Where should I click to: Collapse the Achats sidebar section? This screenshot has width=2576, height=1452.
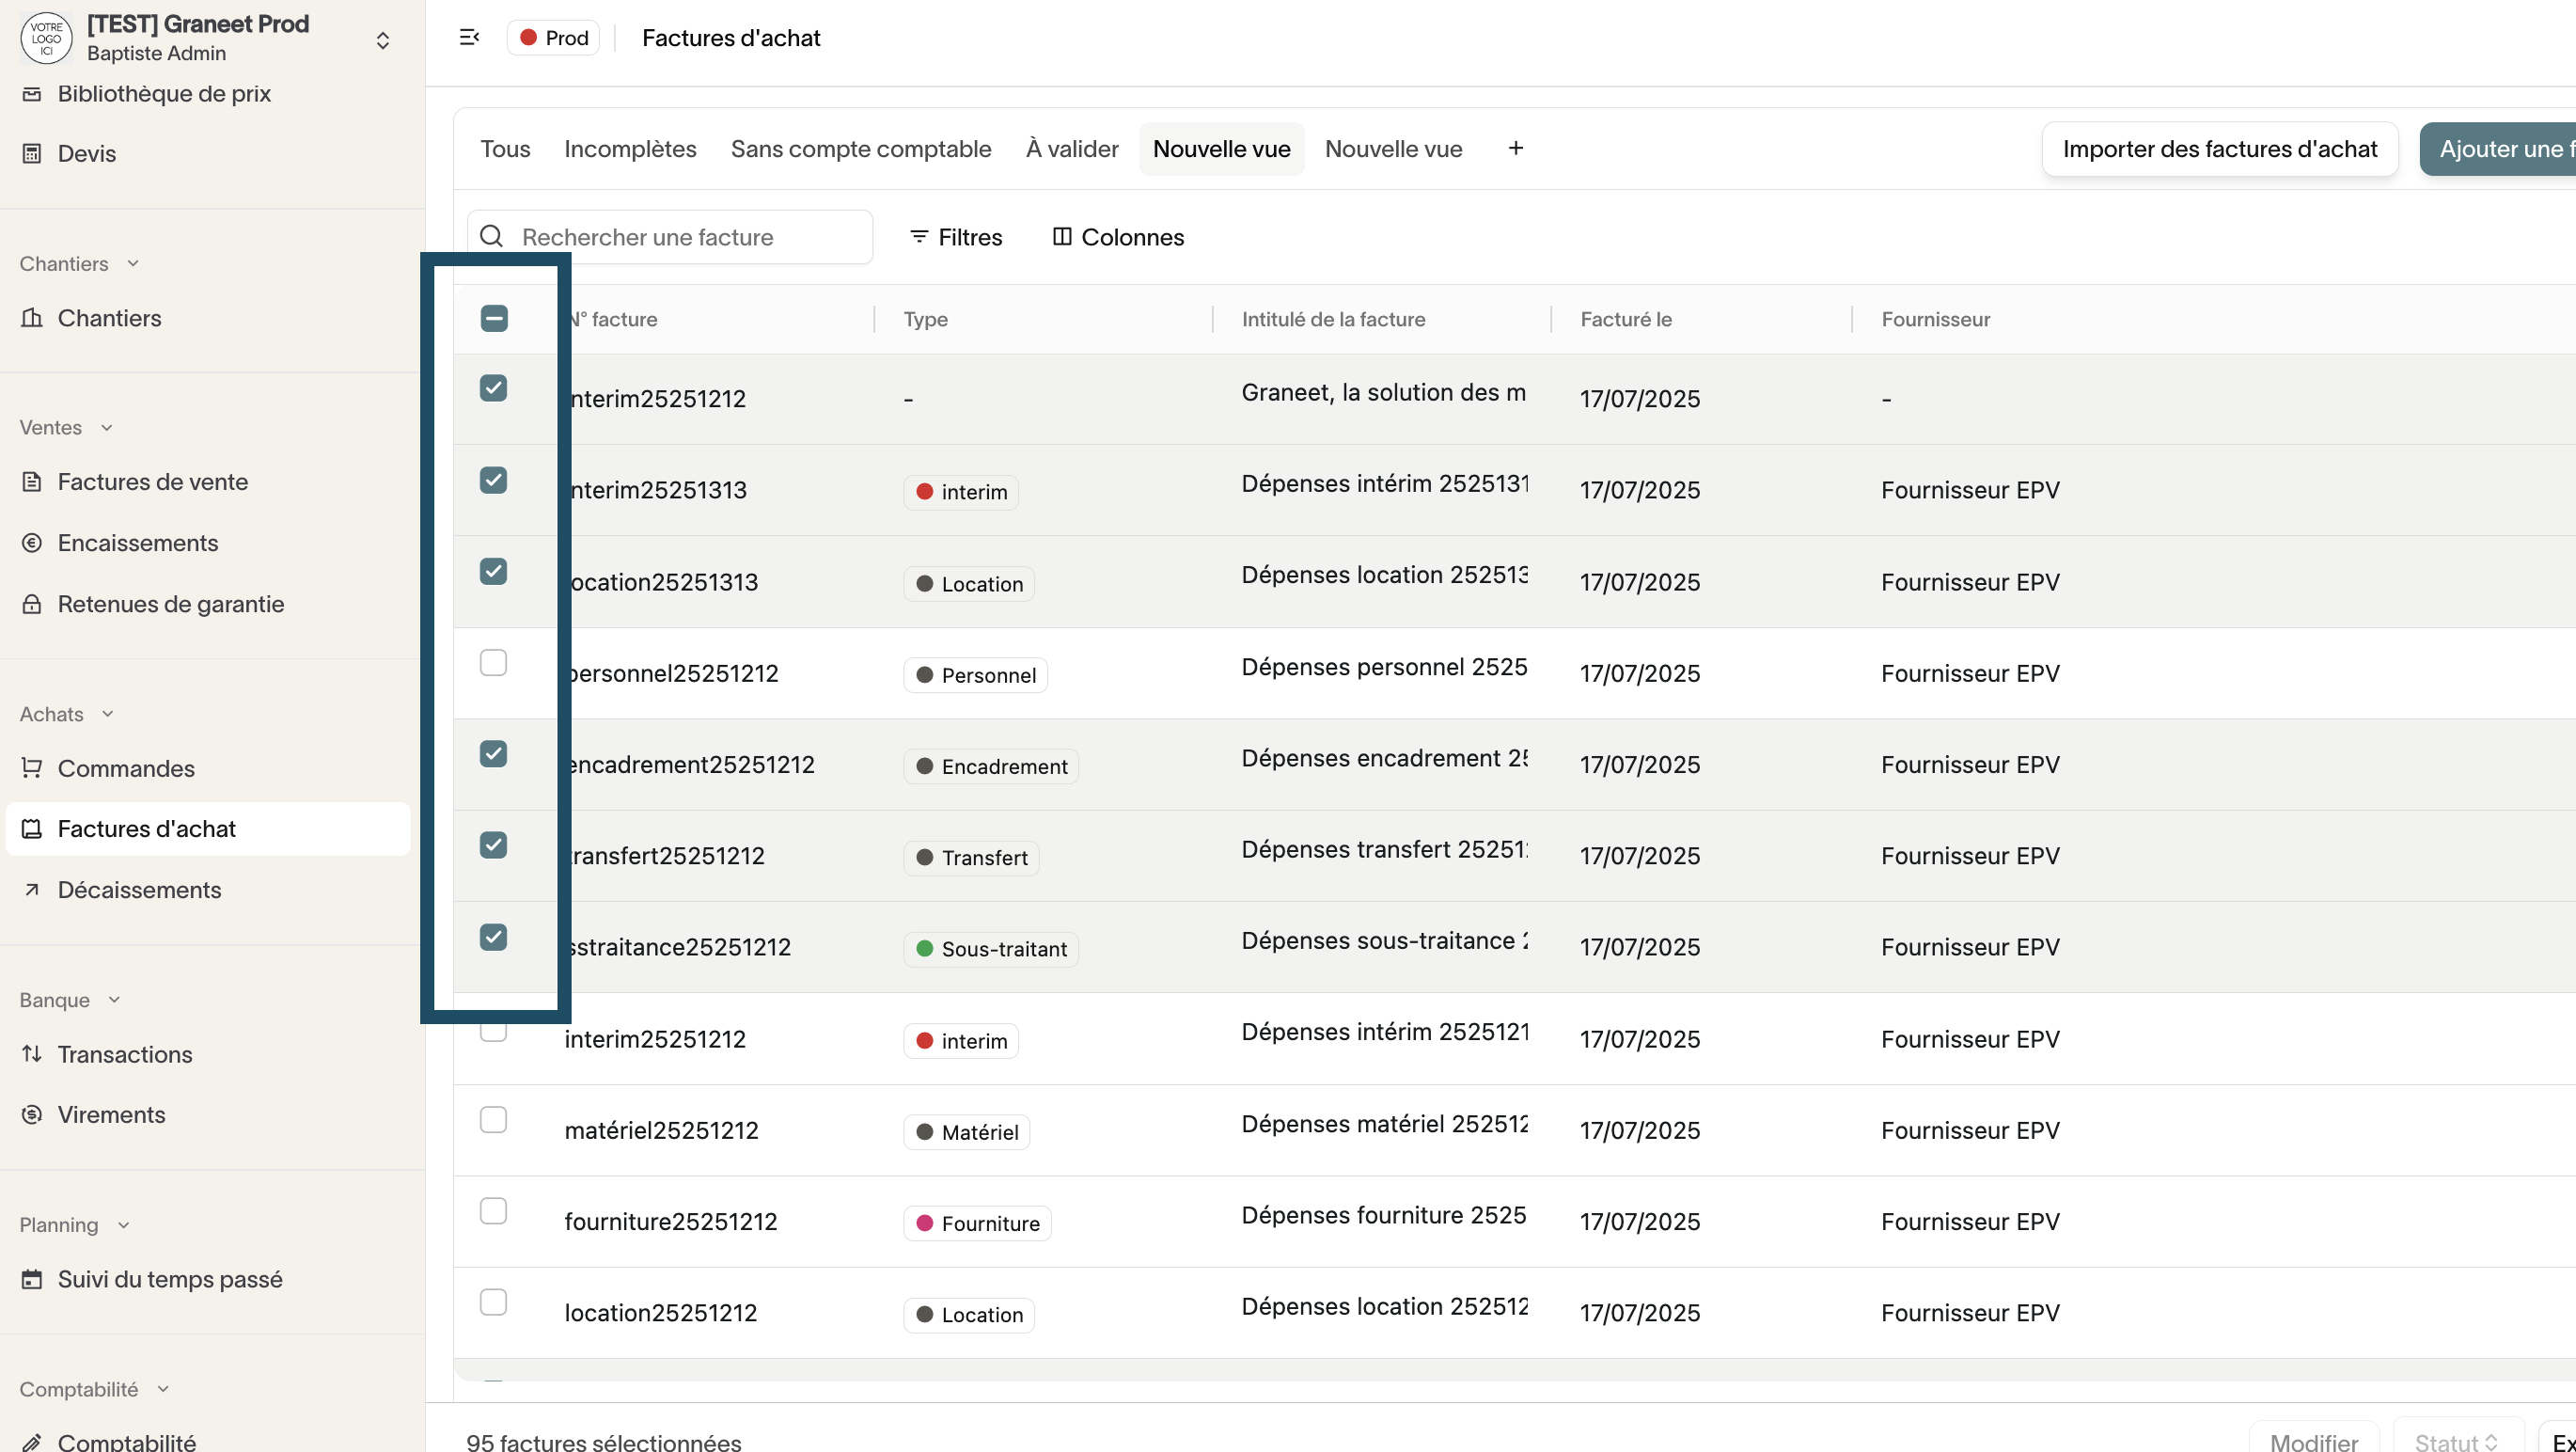click(107, 714)
